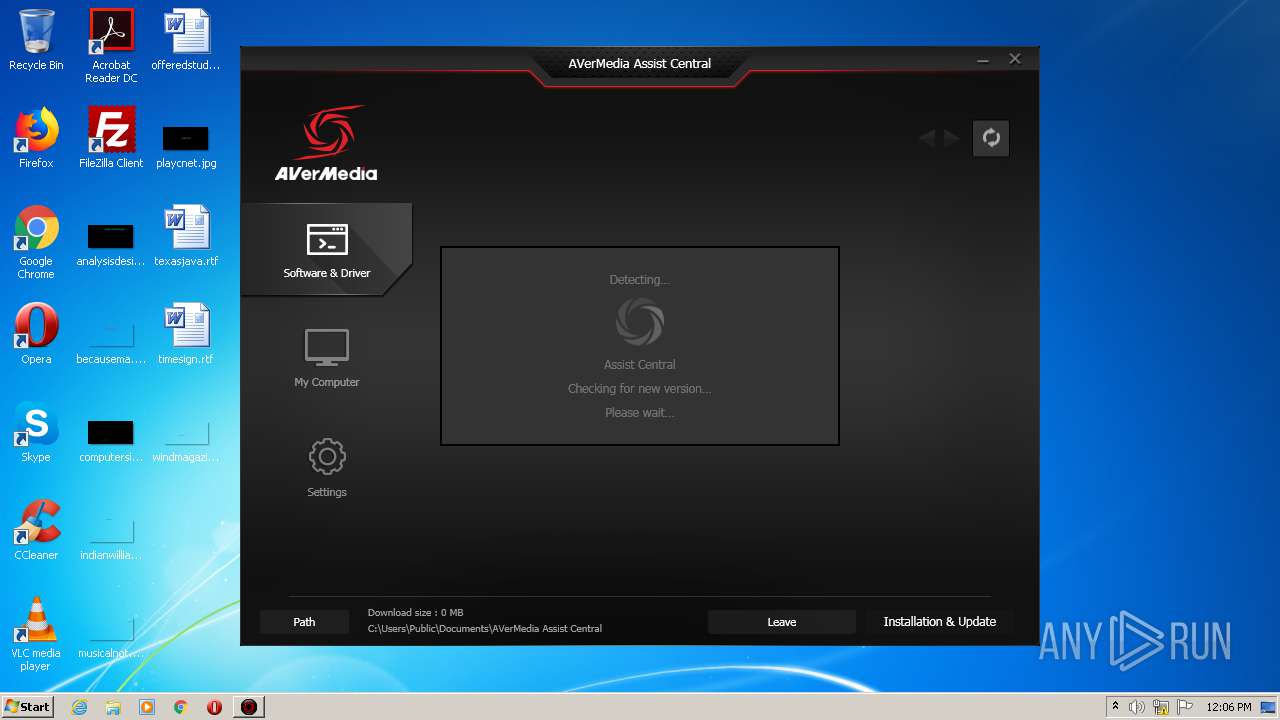Open Google Chrome desktop shortcut
This screenshot has height=720, width=1280.
(x=36, y=242)
